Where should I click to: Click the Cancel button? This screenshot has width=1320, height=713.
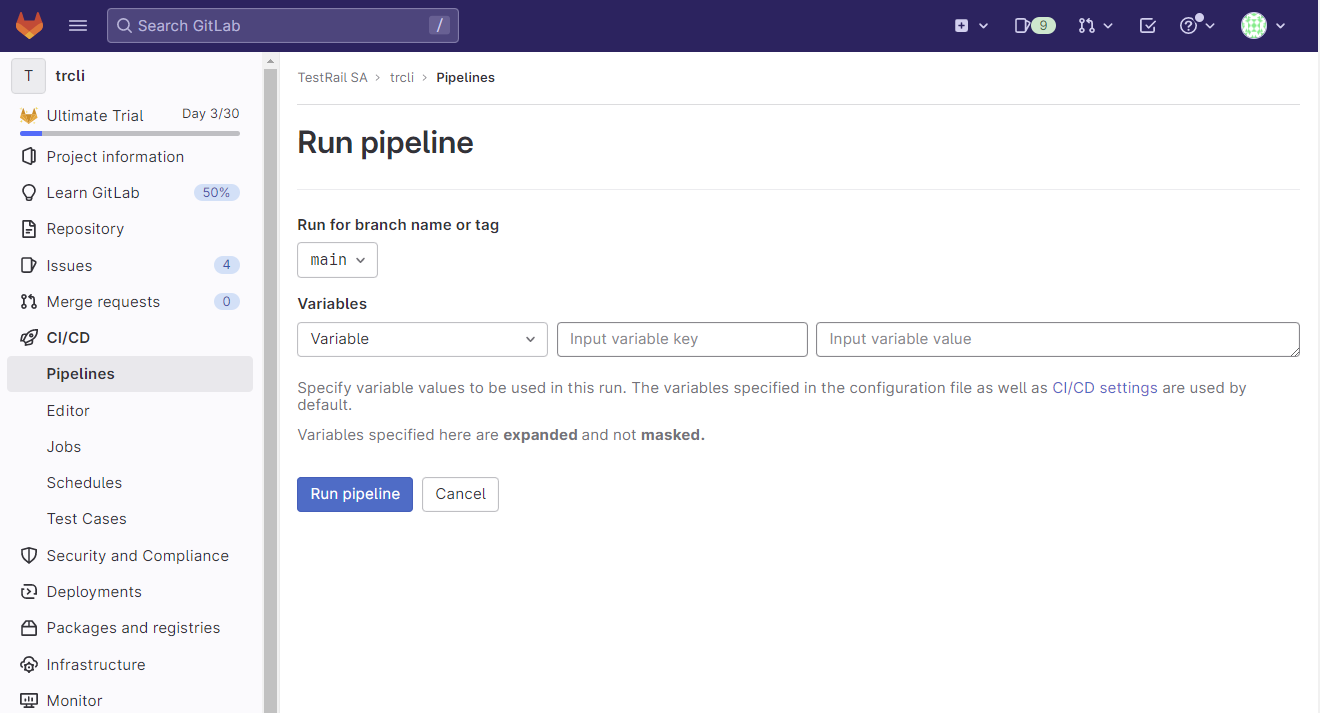[460, 494]
